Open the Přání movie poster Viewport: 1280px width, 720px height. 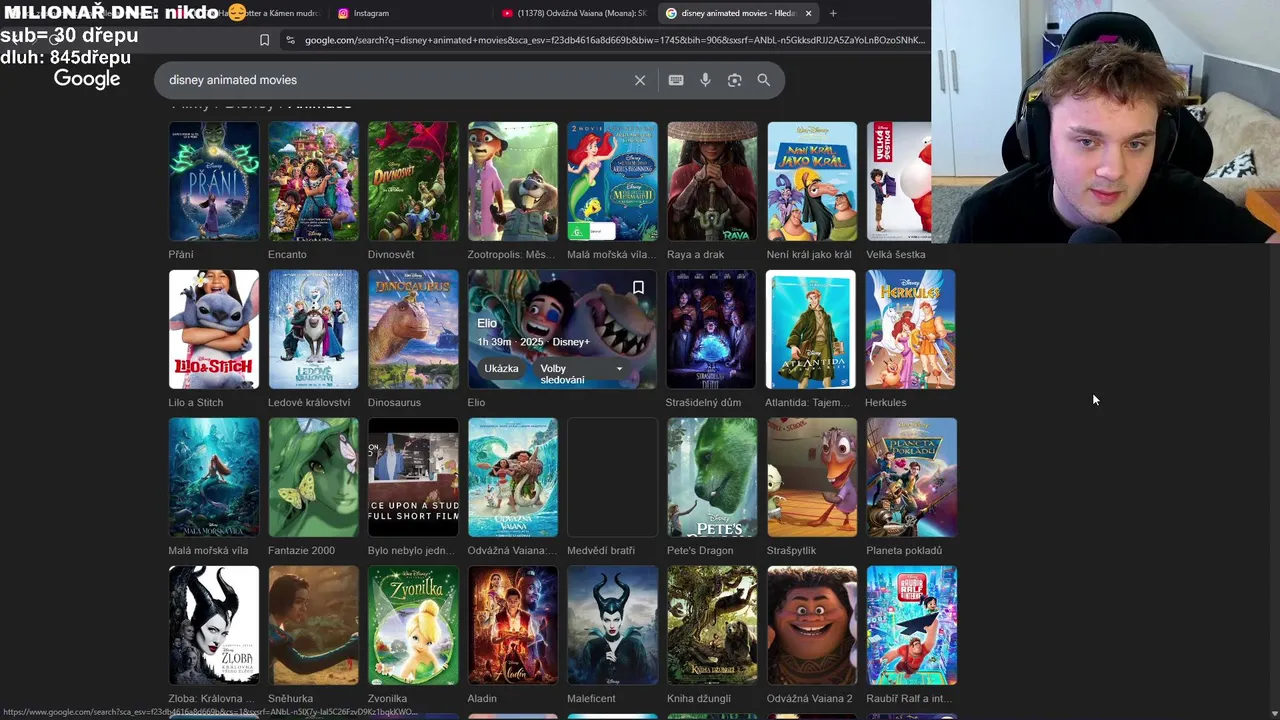(214, 181)
